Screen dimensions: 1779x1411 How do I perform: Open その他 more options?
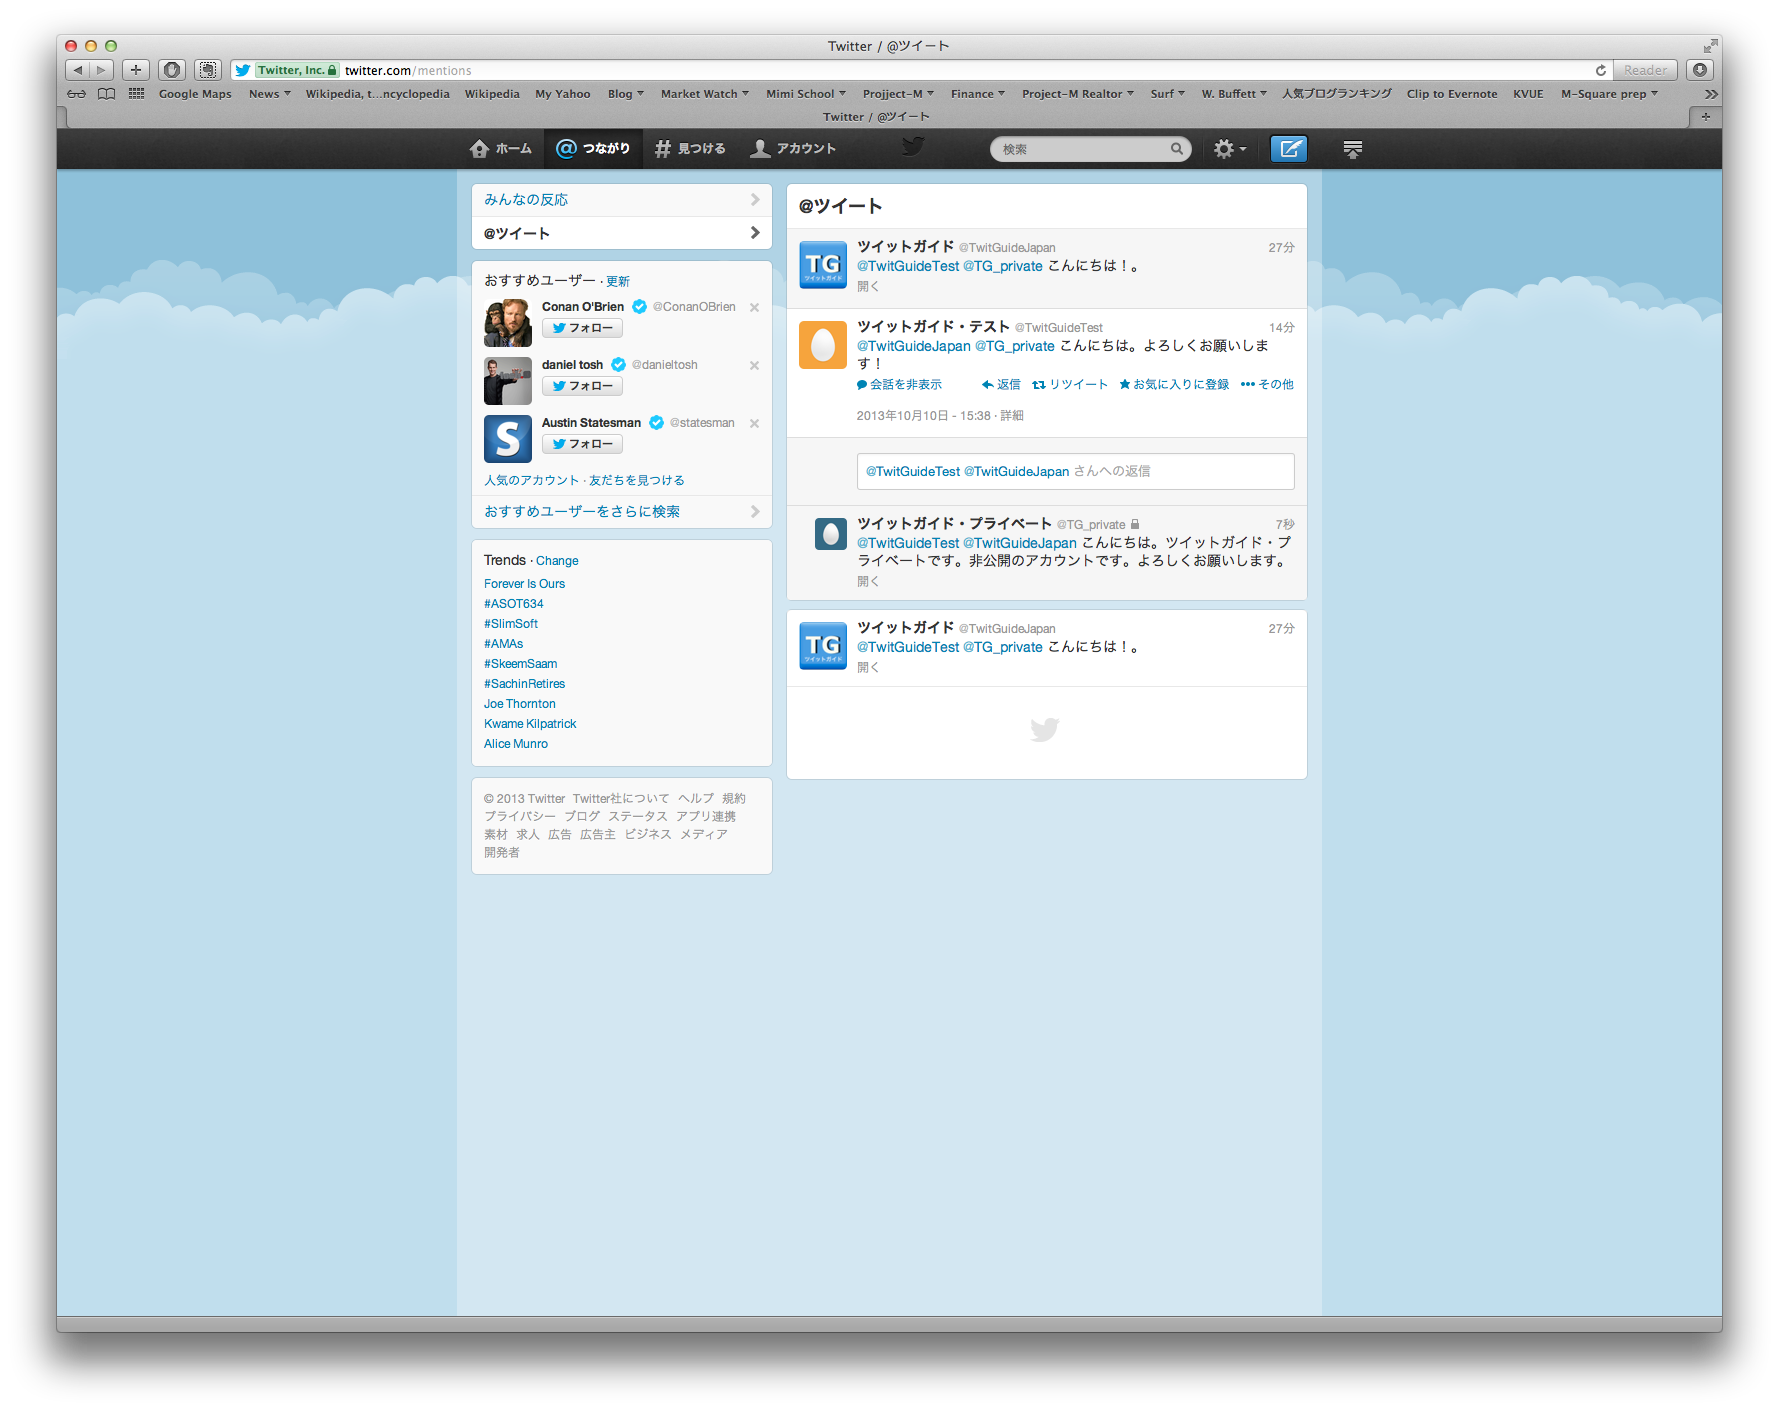coord(1267,385)
